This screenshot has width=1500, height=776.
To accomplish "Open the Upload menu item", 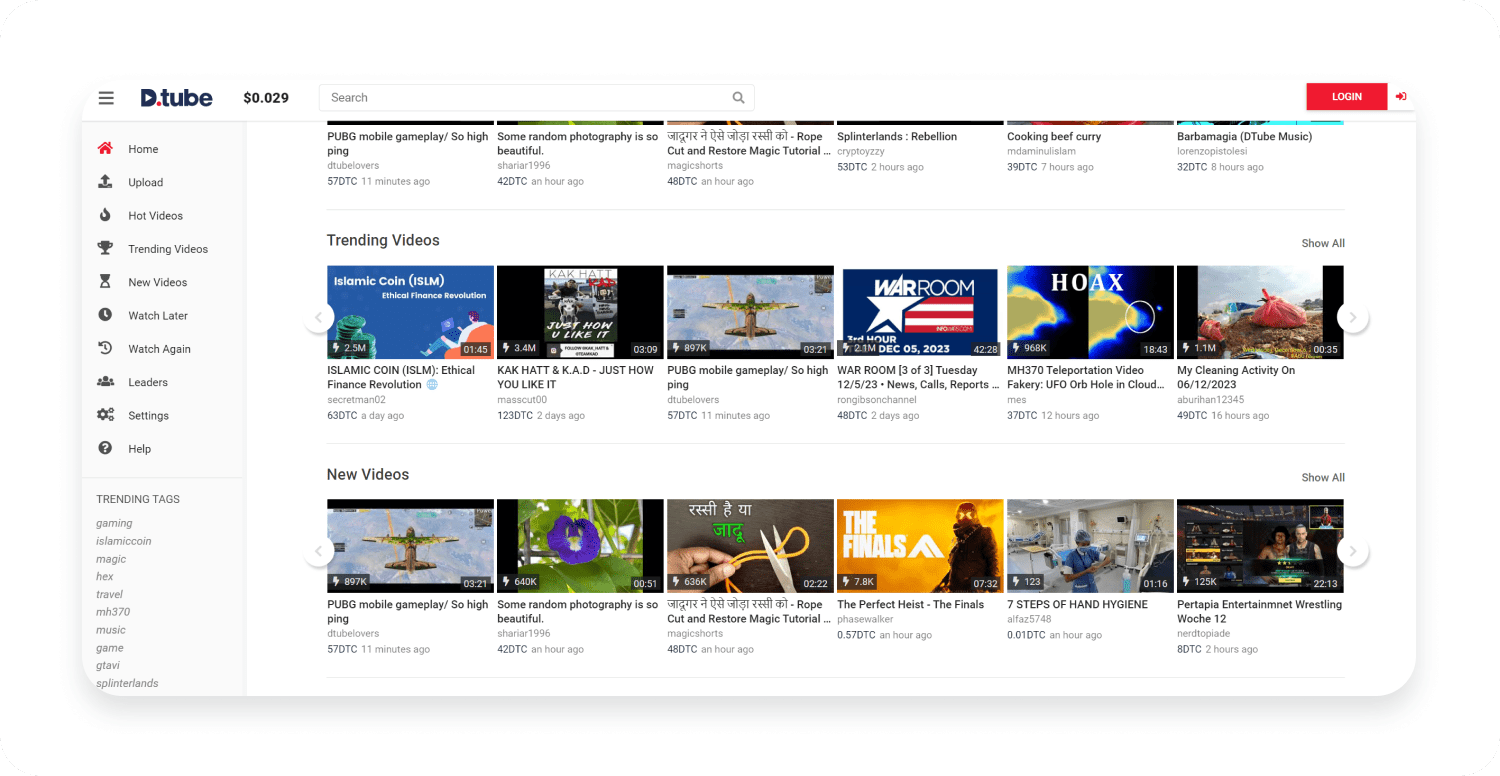I will [x=145, y=182].
